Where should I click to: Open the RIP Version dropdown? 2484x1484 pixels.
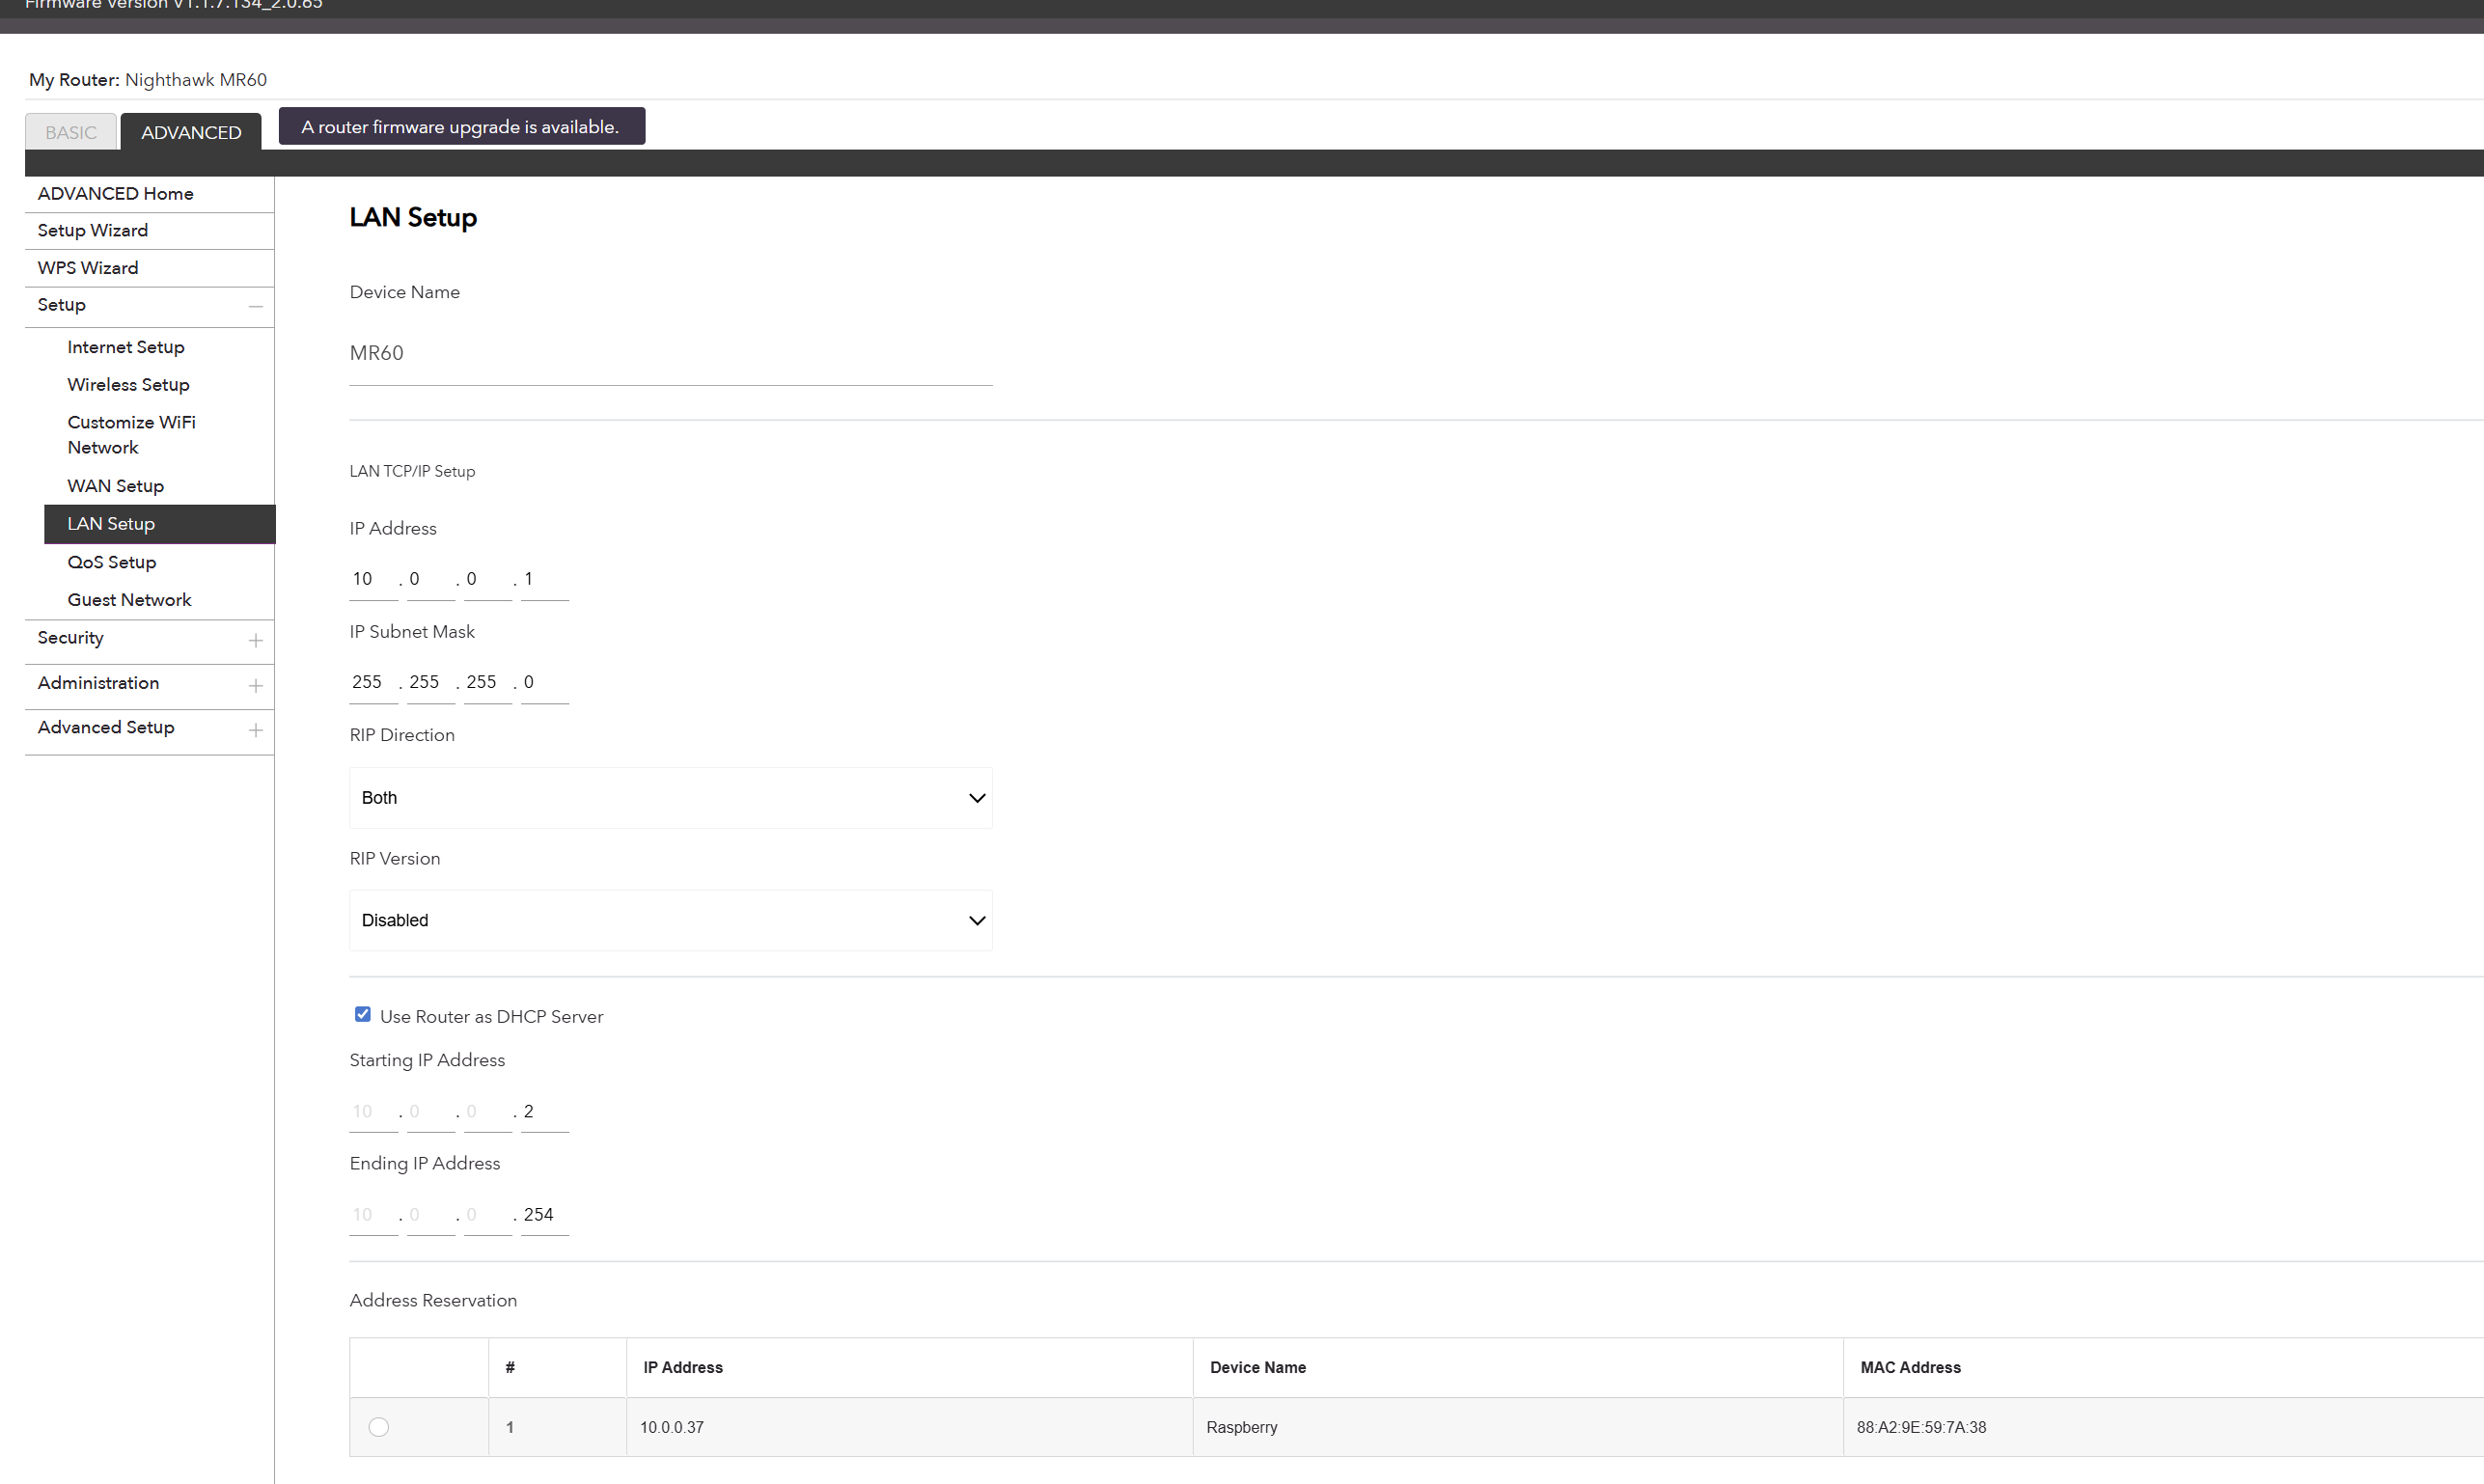(x=670, y=920)
